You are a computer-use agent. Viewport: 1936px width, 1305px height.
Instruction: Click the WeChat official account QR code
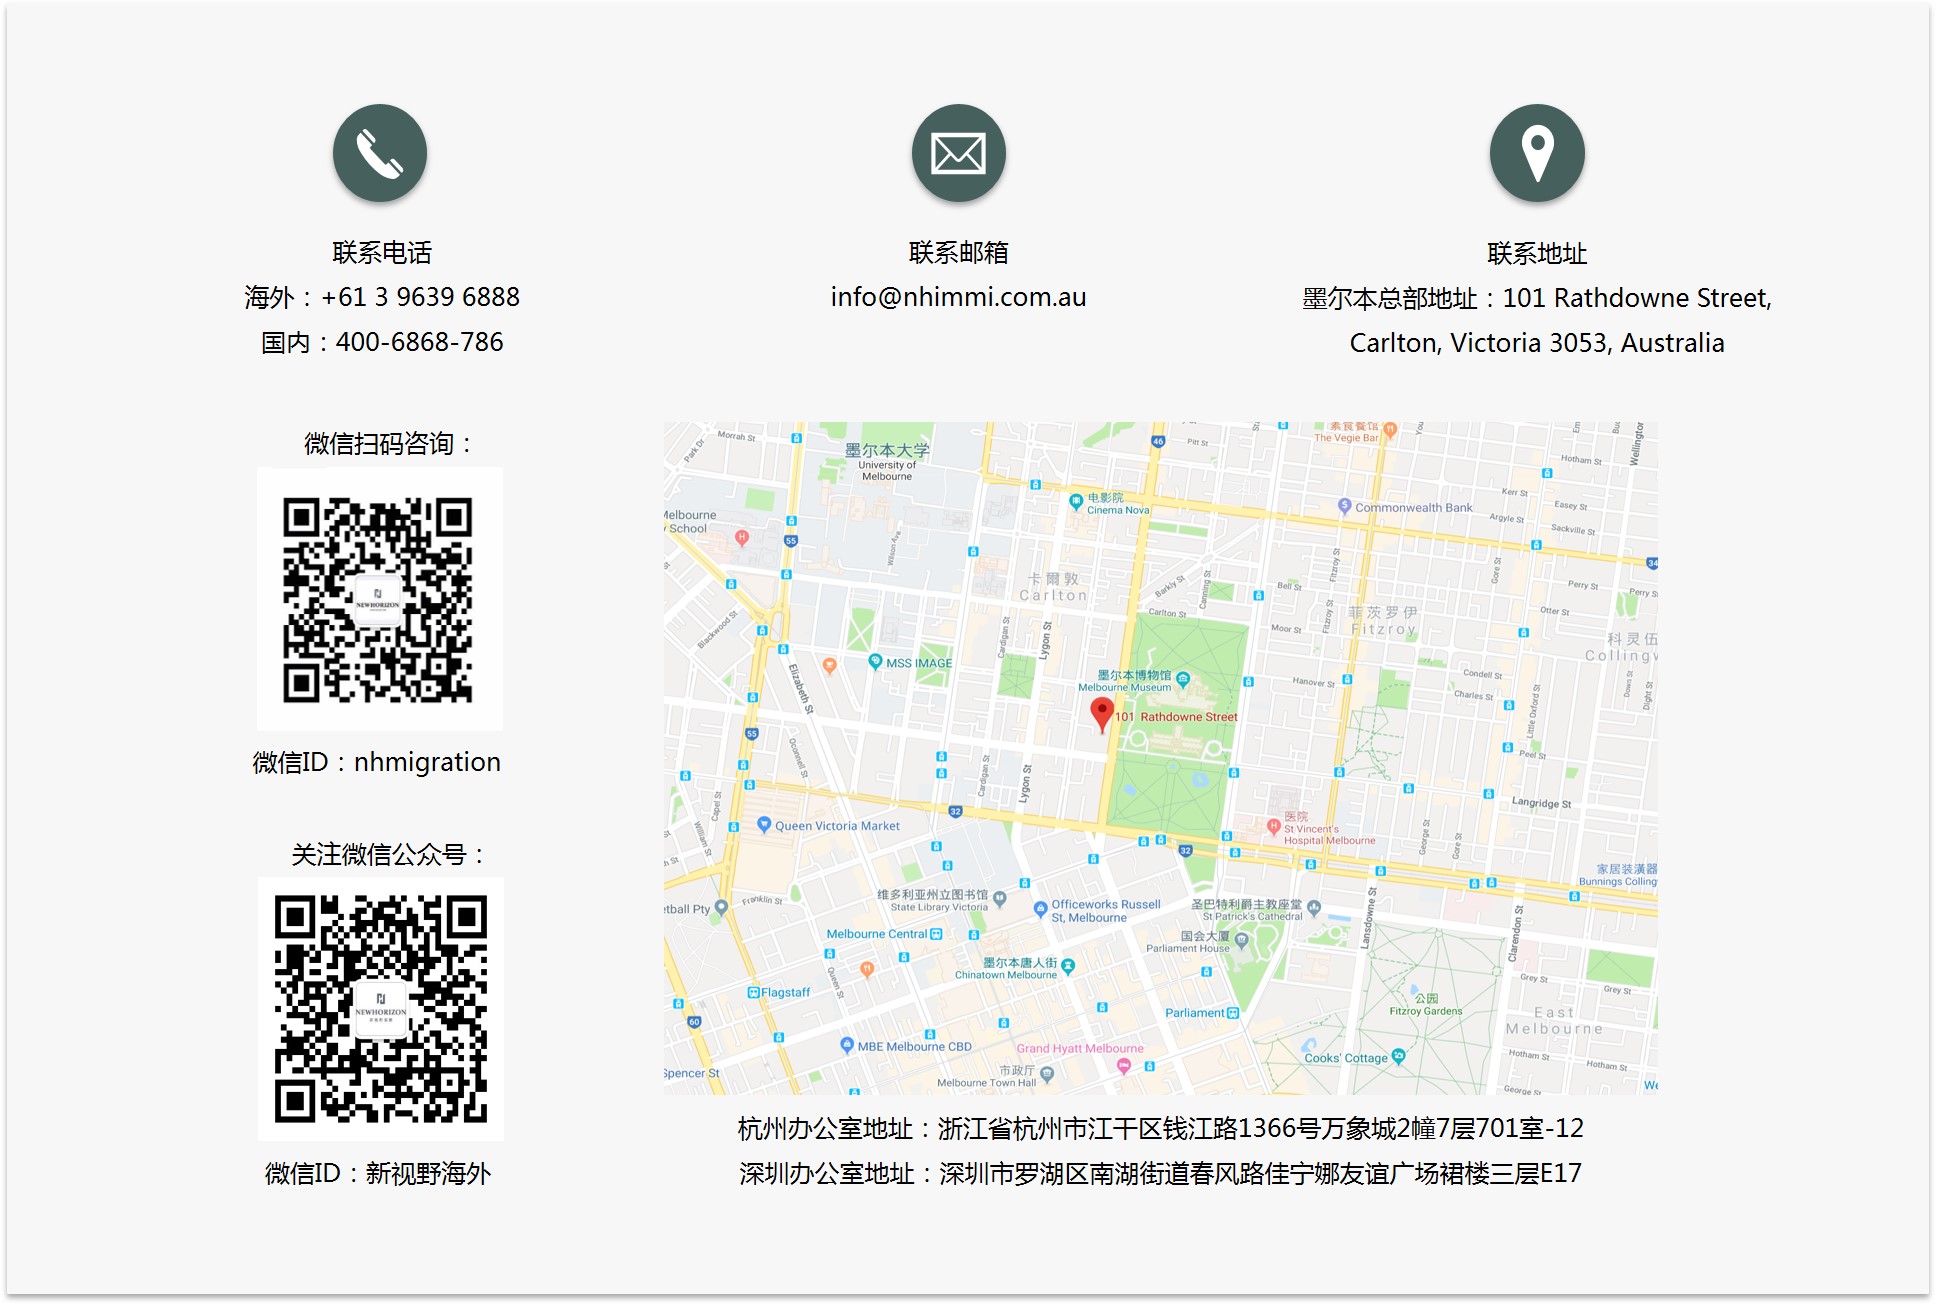[380, 1009]
